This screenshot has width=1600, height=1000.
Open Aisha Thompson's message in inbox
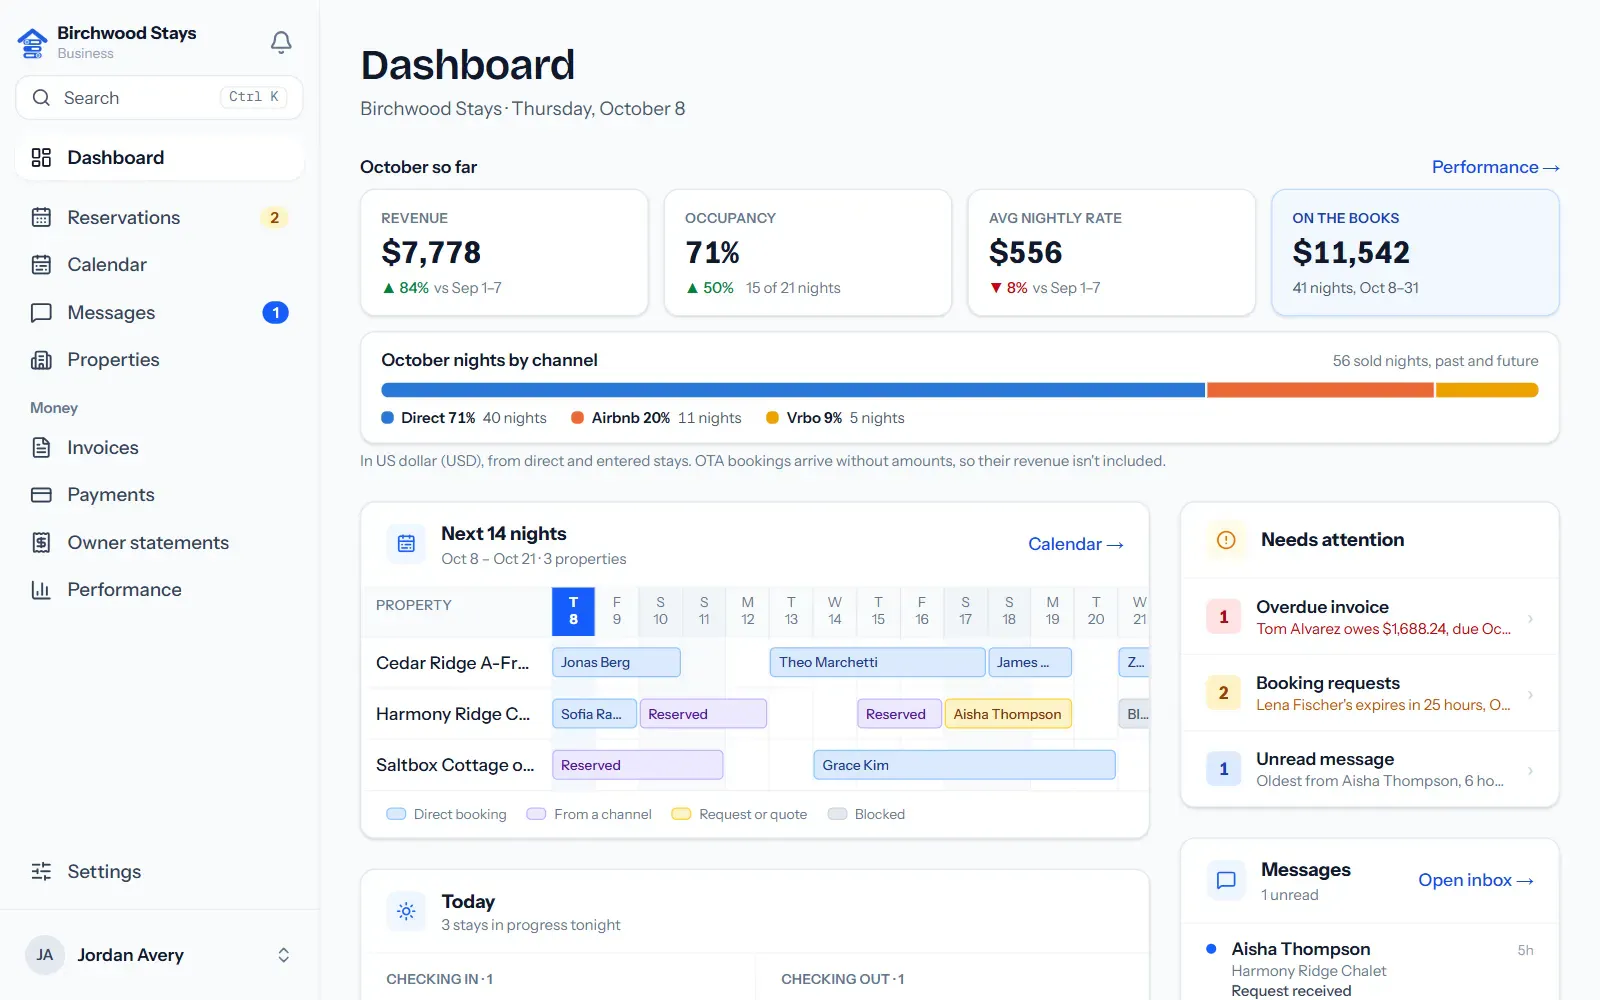(1370, 969)
